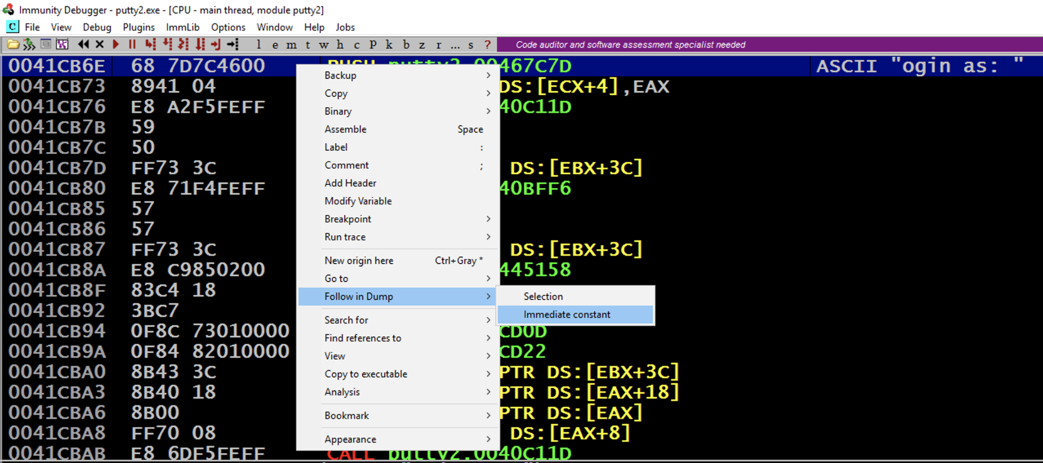The image size is (1043, 463).
Task: Open the breakpoints window via 'b' button
Action: click(406, 45)
